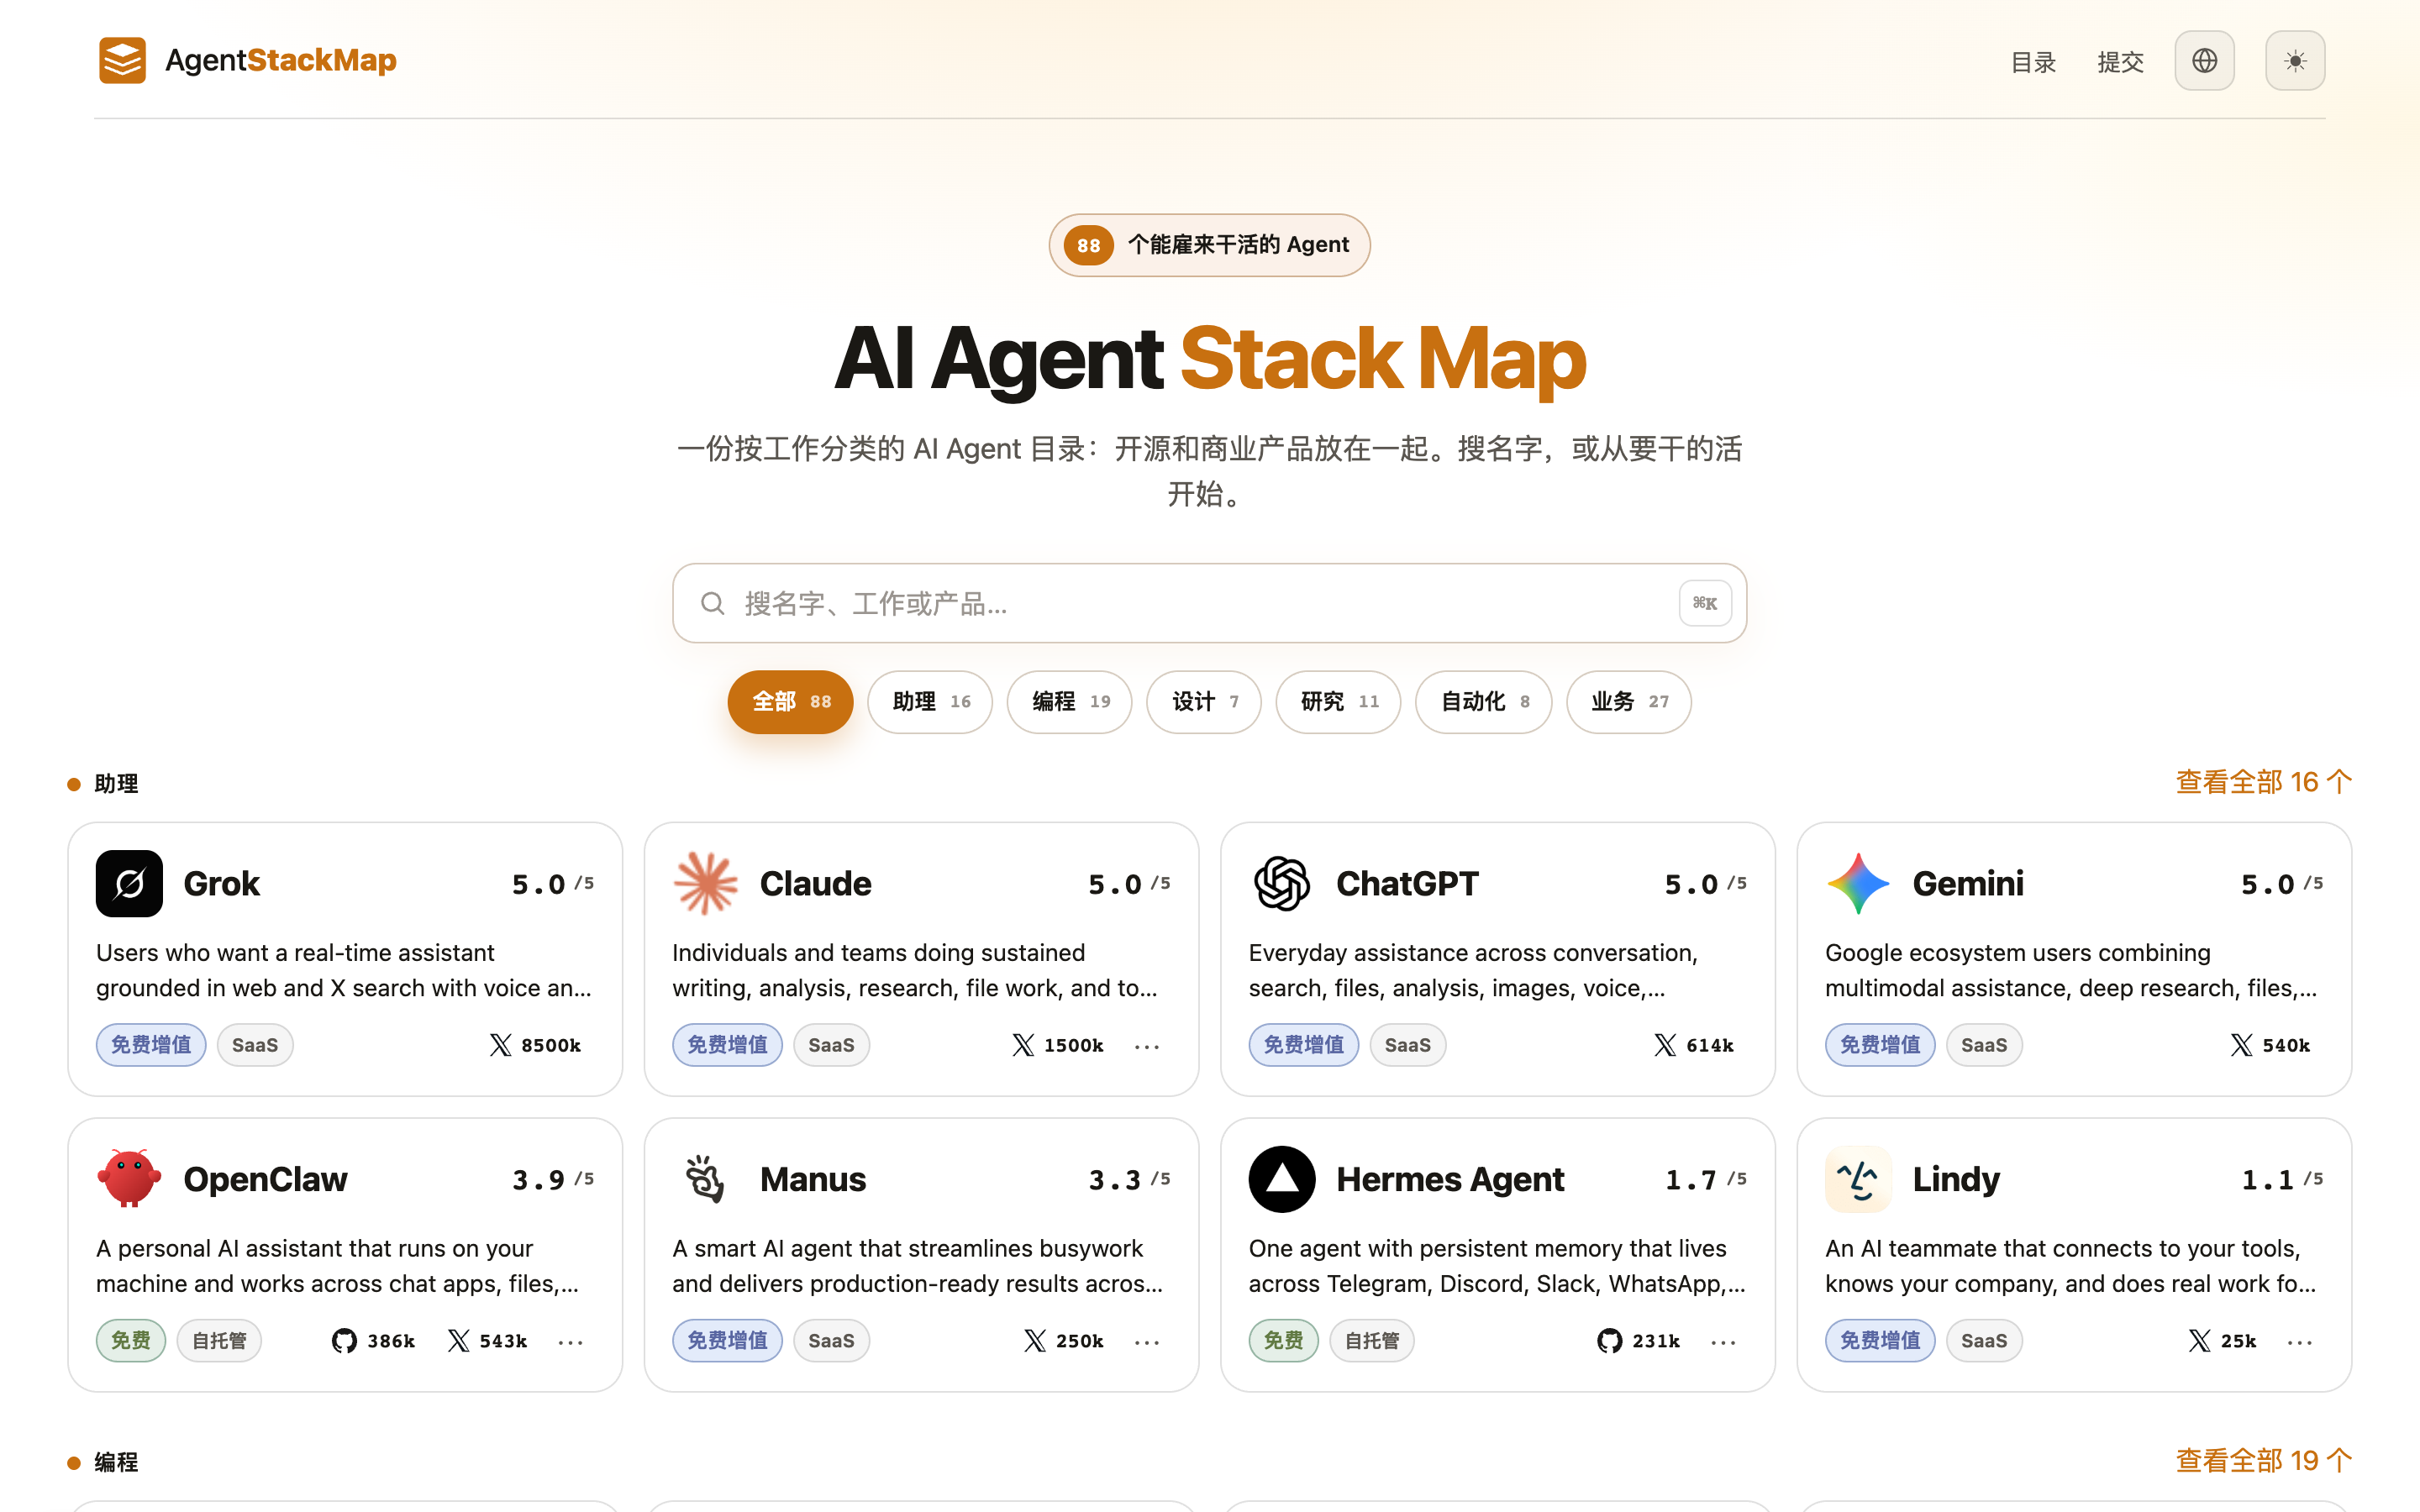The image size is (2420, 1512).
Task: Open the 提交 navigation link
Action: pos(2120,62)
